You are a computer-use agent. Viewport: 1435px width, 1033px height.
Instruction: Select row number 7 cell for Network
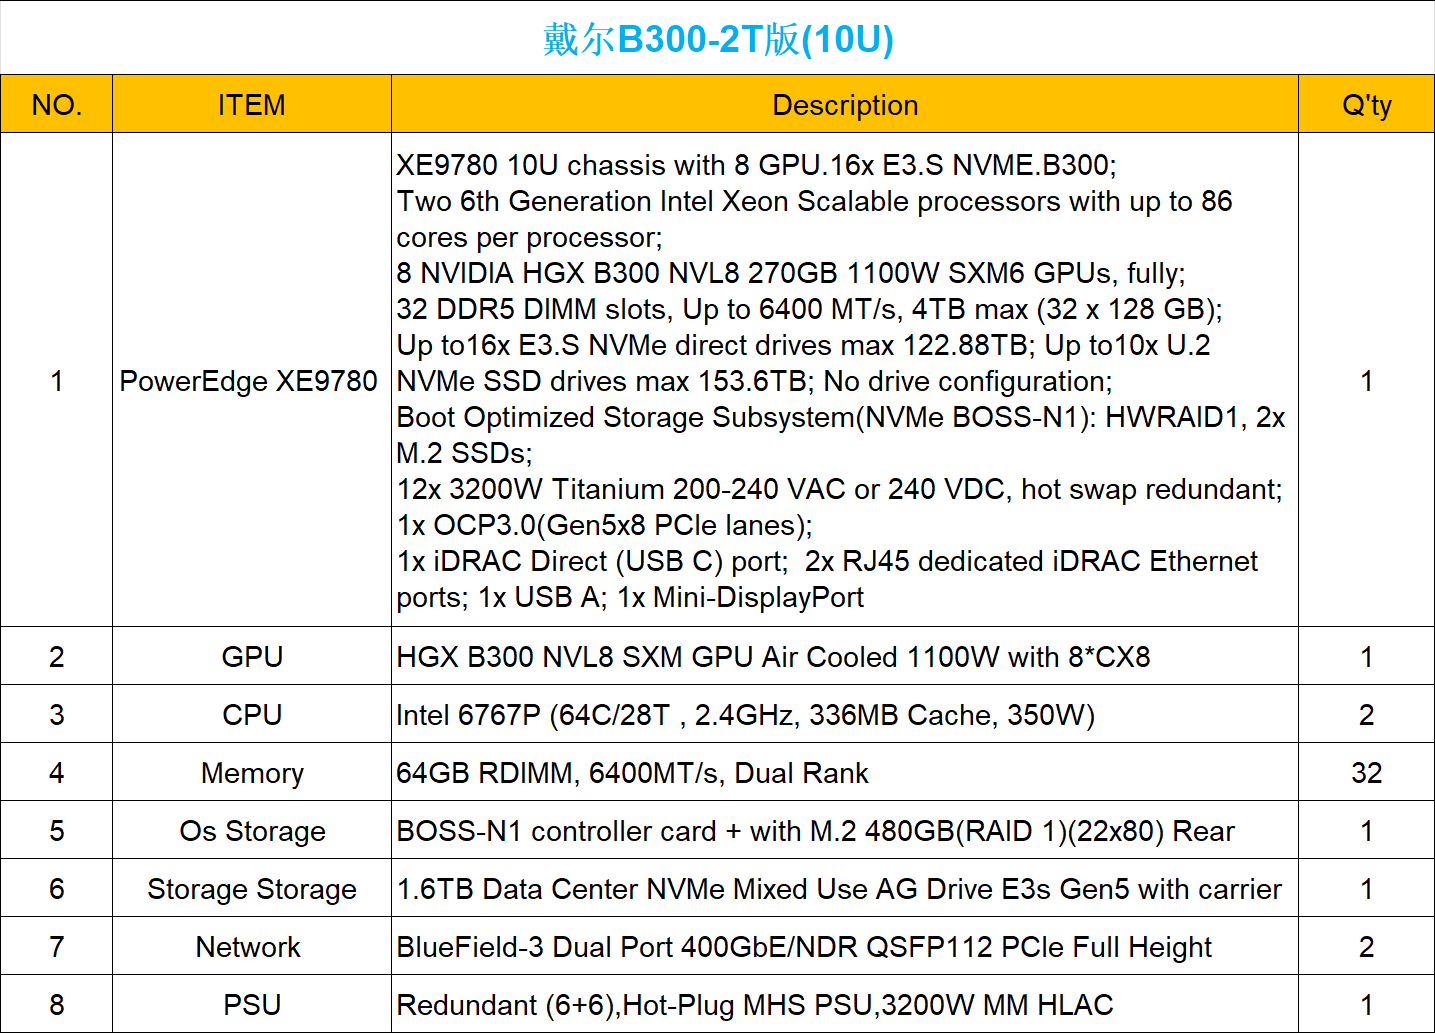click(x=57, y=946)
